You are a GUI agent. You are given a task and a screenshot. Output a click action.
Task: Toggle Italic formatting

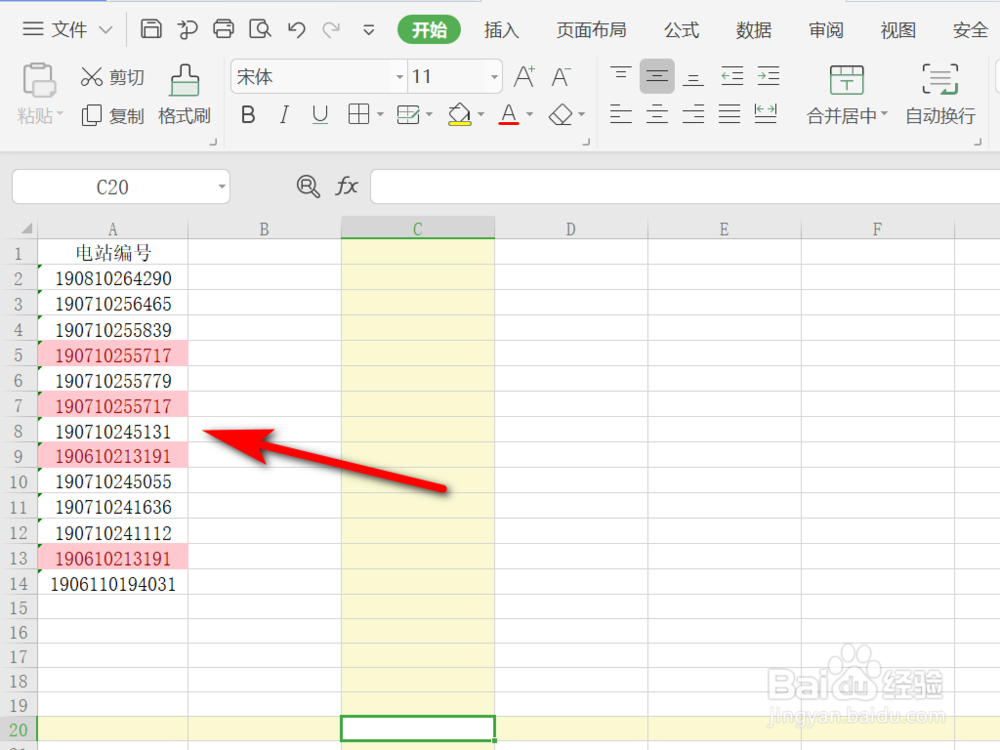pos(284,115)
